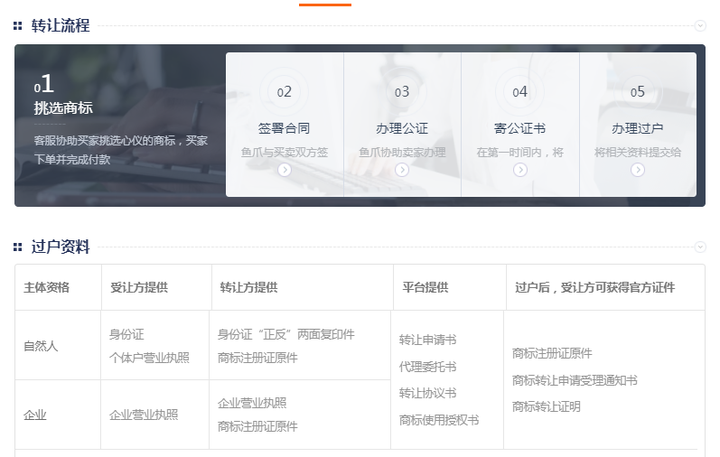Click the 将相关资料提交给 description text
720x457 pixels.
point(637,152)
